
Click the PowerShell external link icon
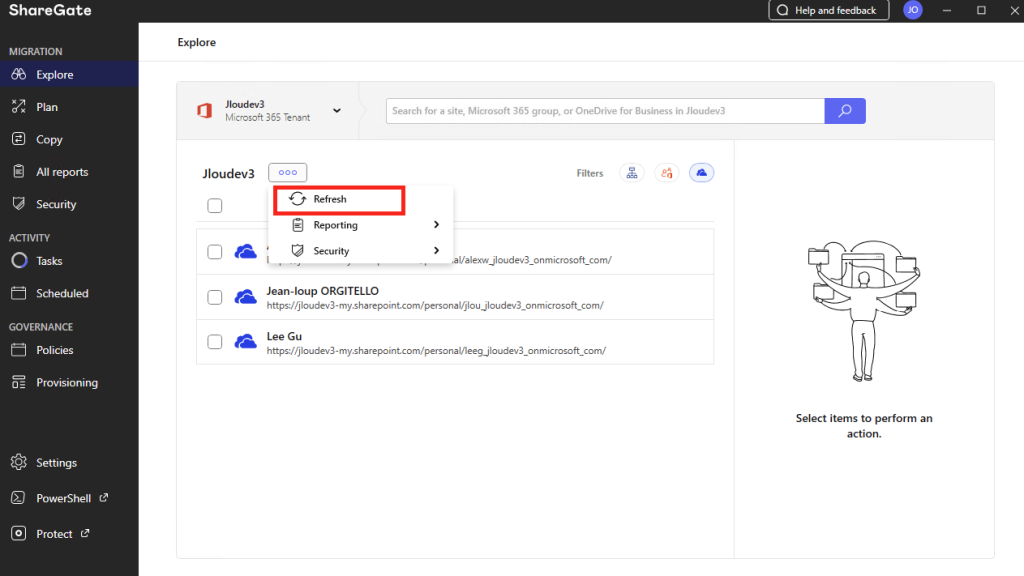(104, 498)
